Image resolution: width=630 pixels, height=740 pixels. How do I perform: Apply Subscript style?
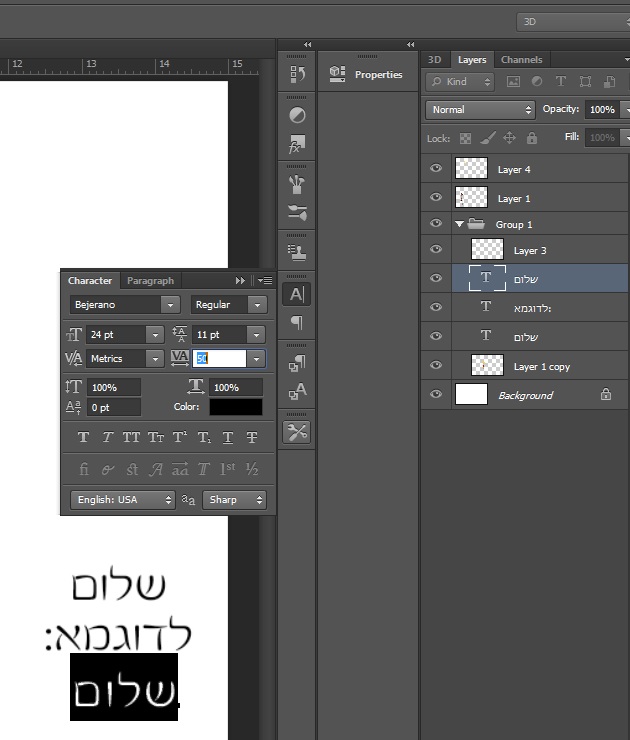coord(204,437)
